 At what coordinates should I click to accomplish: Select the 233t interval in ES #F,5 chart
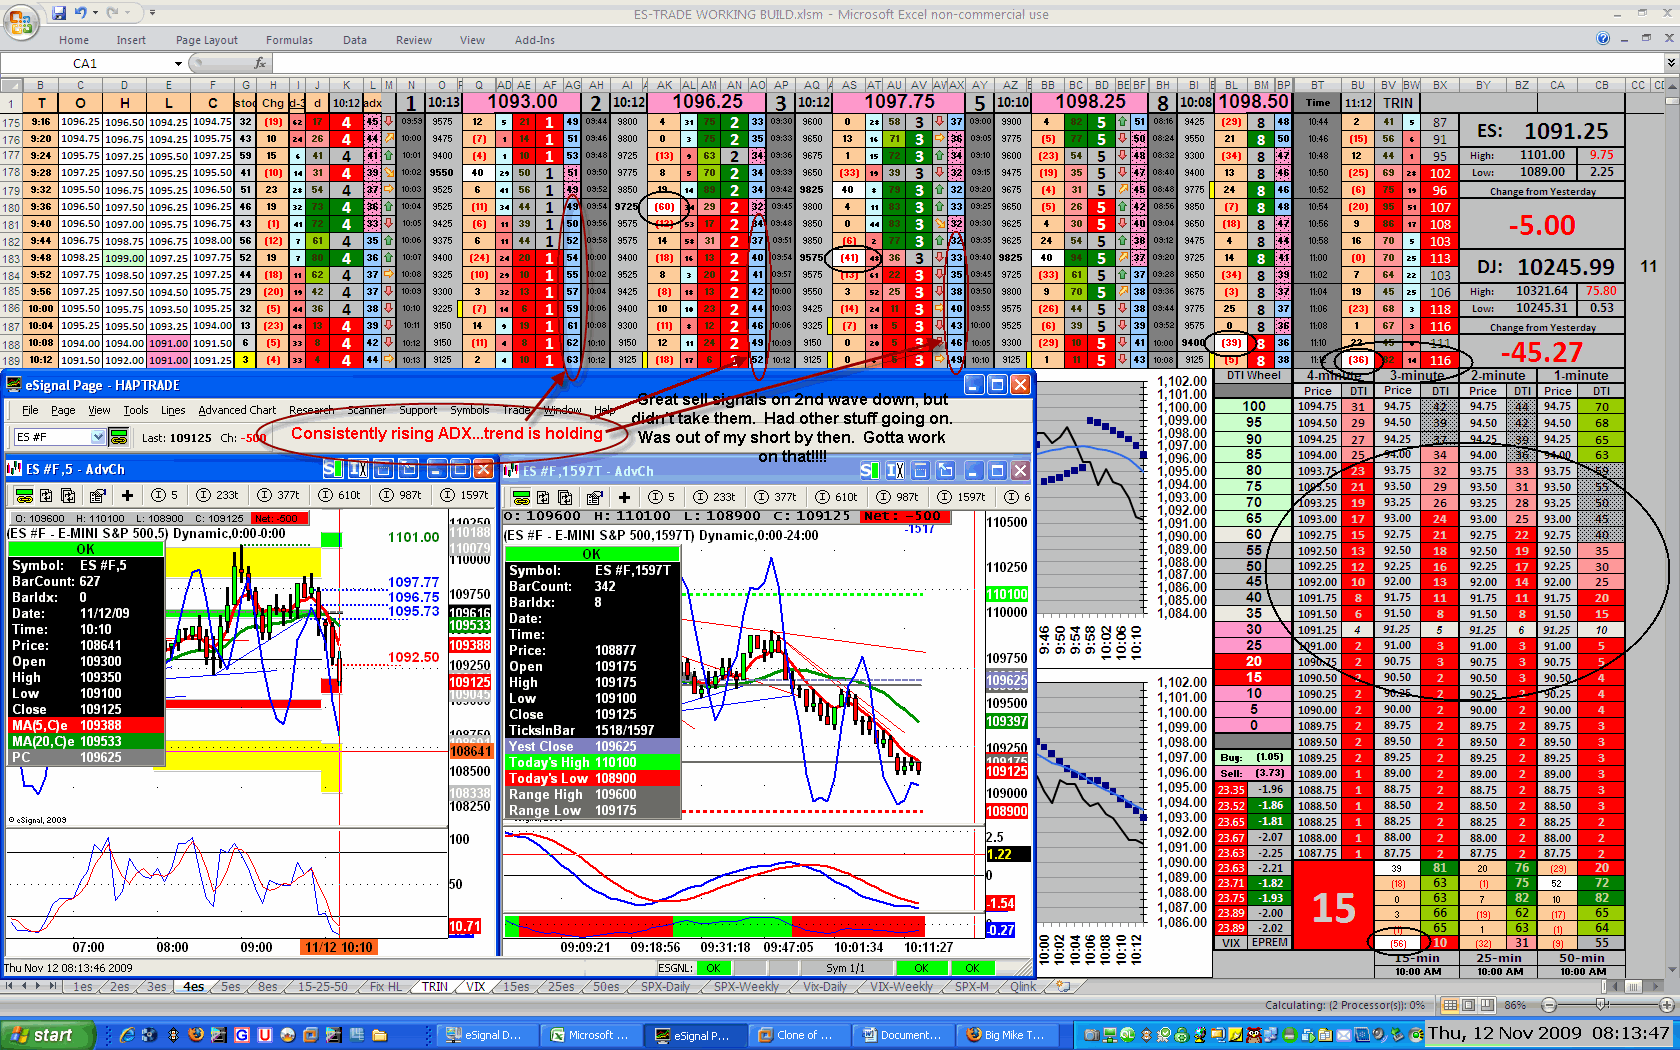[x=218, y=495]
